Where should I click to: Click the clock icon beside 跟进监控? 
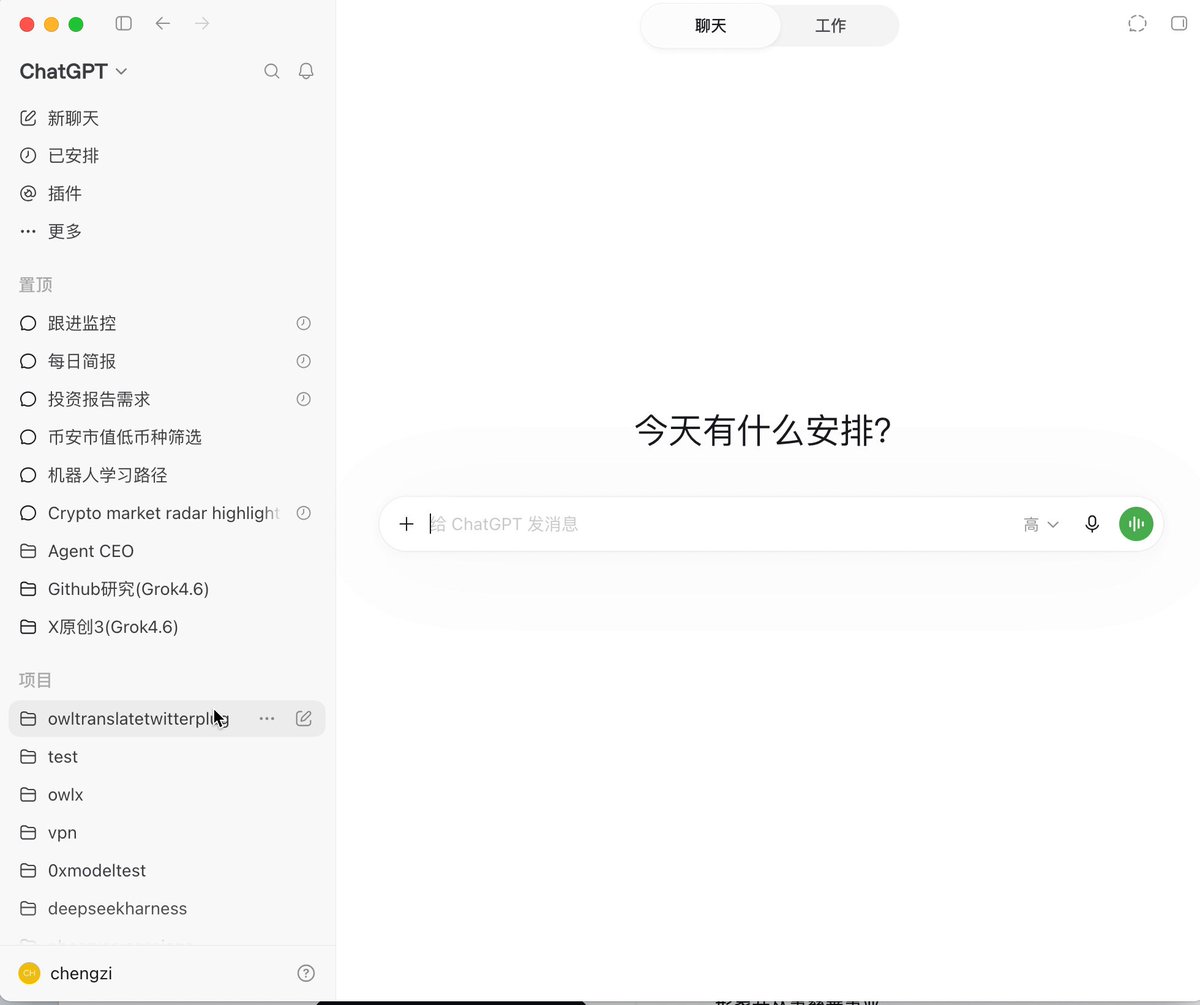tap(304, 323)
